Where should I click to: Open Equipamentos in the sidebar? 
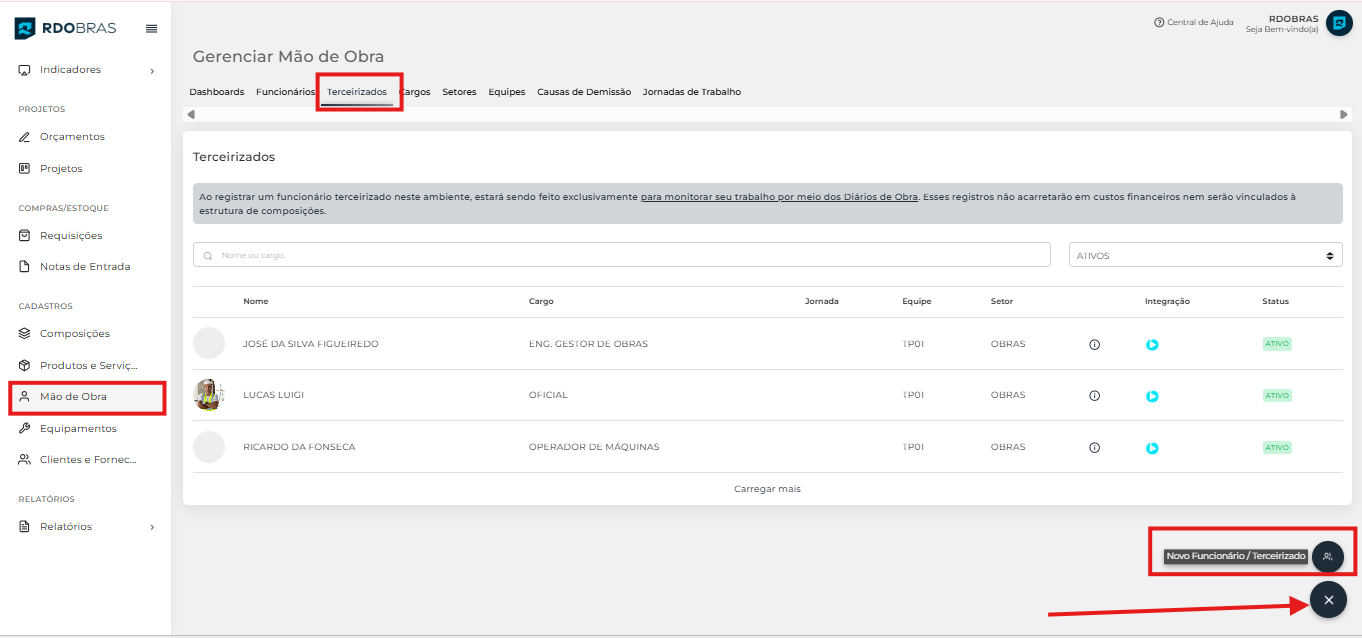[x=78, y=428]
